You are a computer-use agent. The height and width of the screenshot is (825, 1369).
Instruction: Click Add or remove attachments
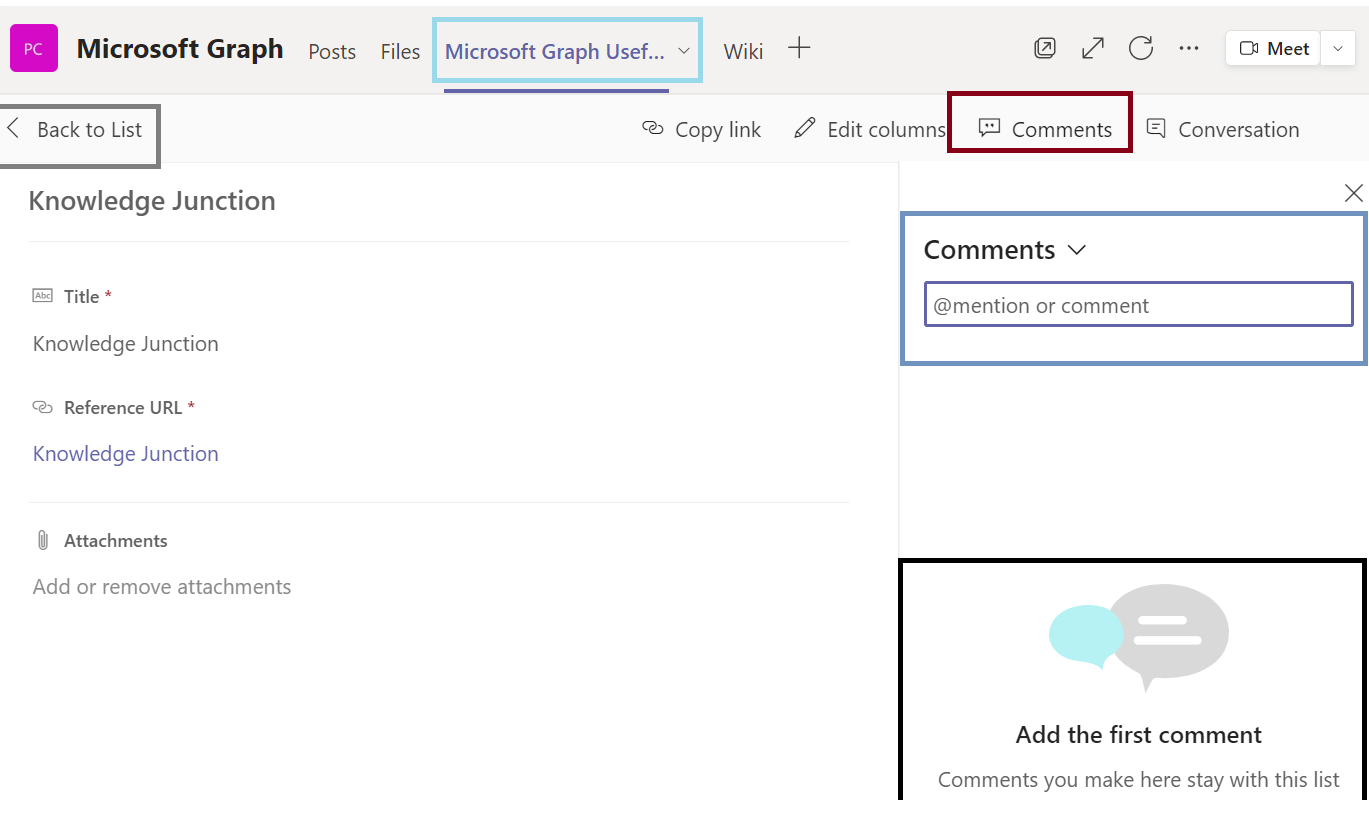(x=162, y=587)
